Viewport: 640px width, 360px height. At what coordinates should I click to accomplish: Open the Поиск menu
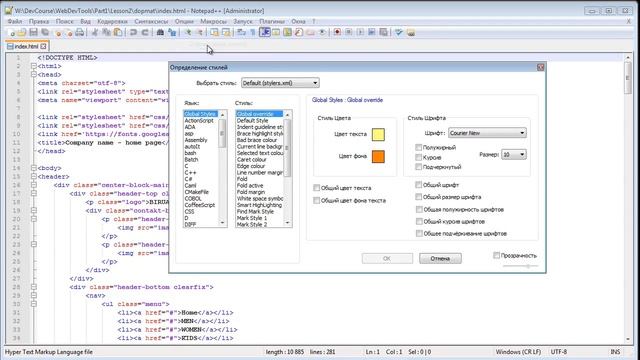pos(64,21)
